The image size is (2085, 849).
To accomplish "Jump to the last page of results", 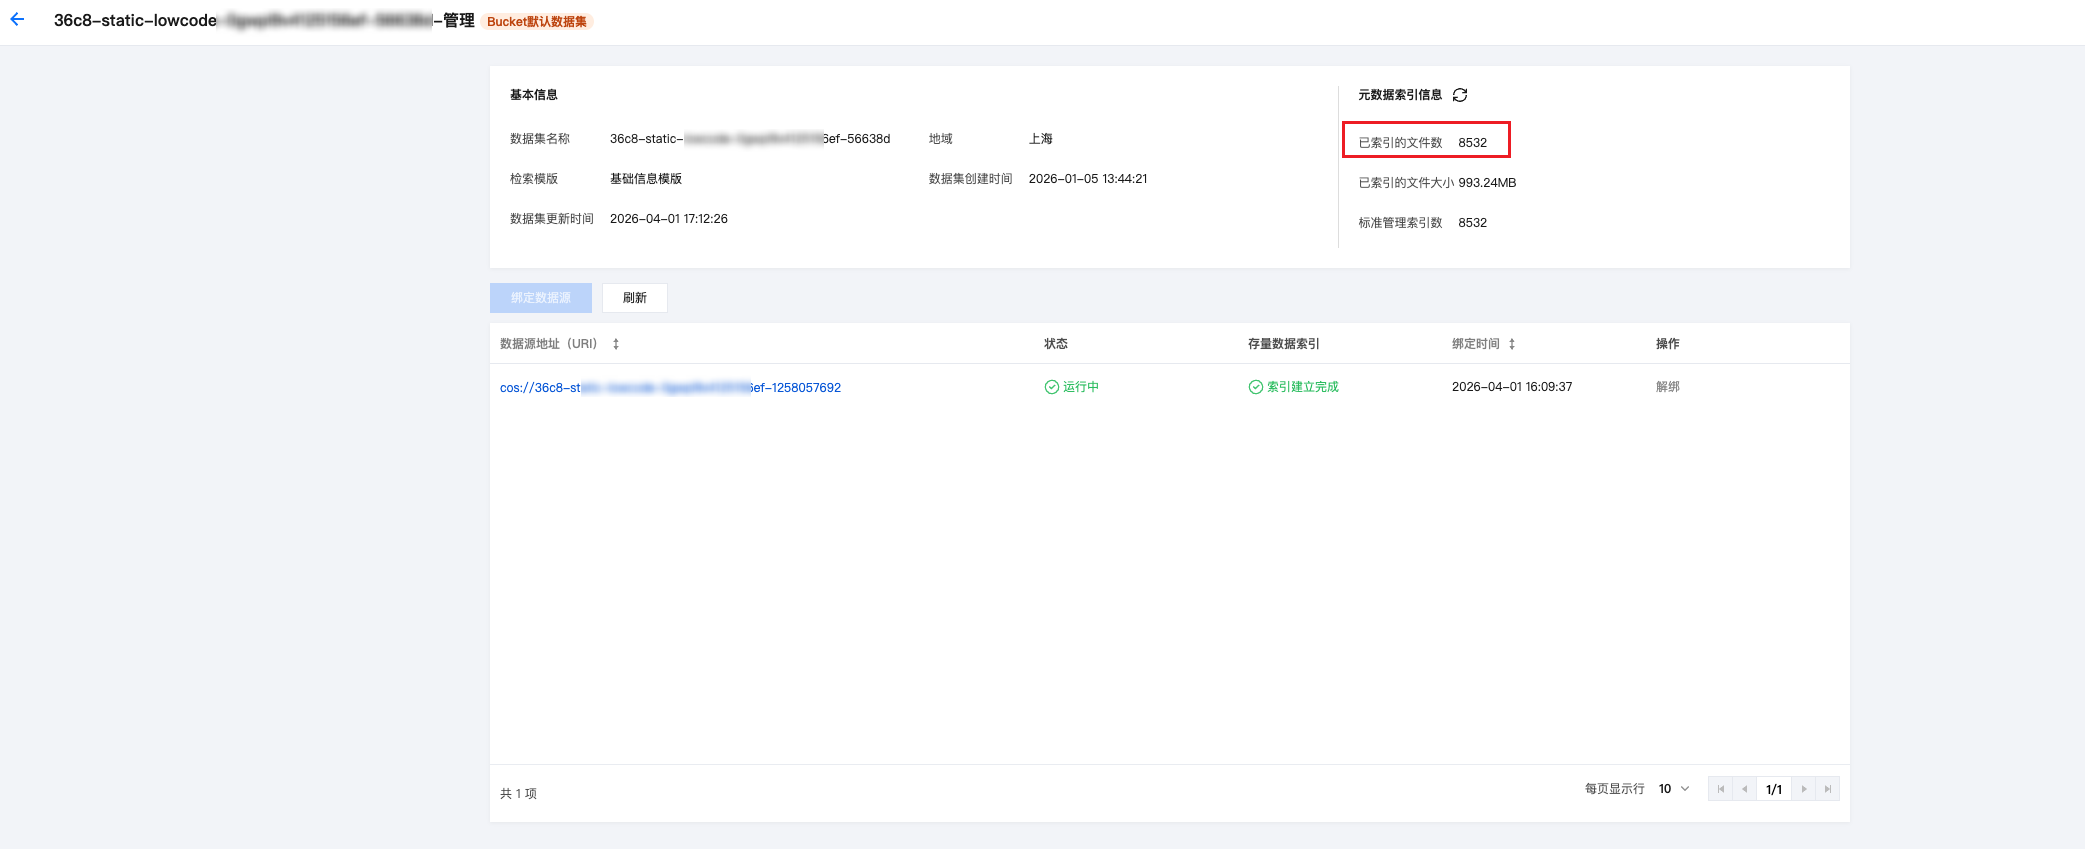I will pyautogui.click(x=1828, y=789).
